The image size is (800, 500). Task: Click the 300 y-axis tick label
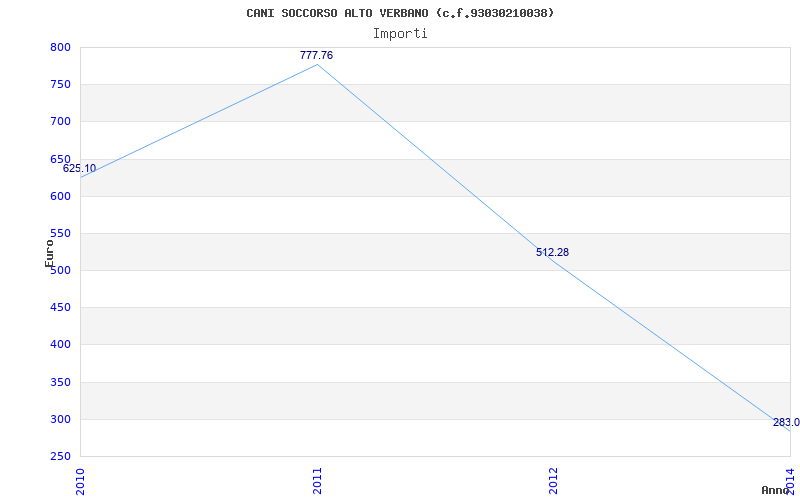tap(60, 420)
